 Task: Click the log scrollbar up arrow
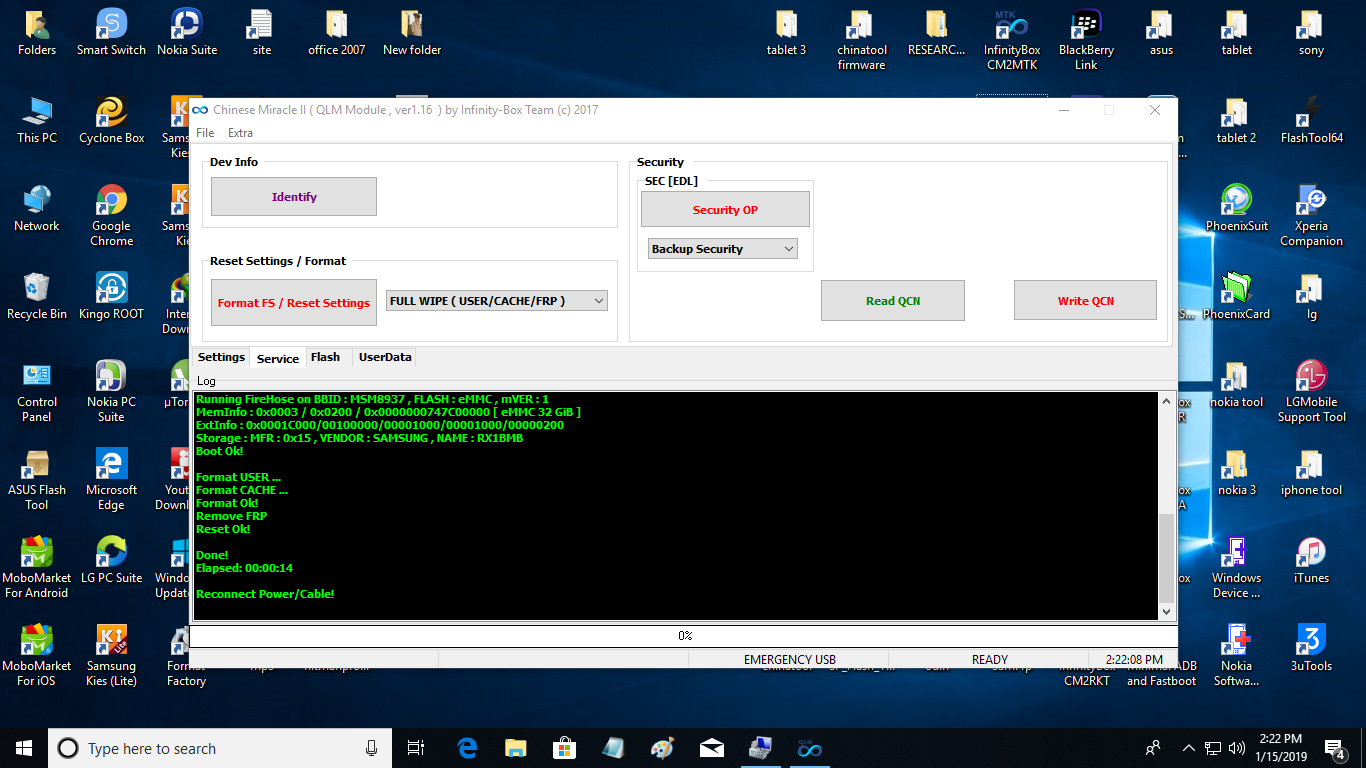[1167, 402]
